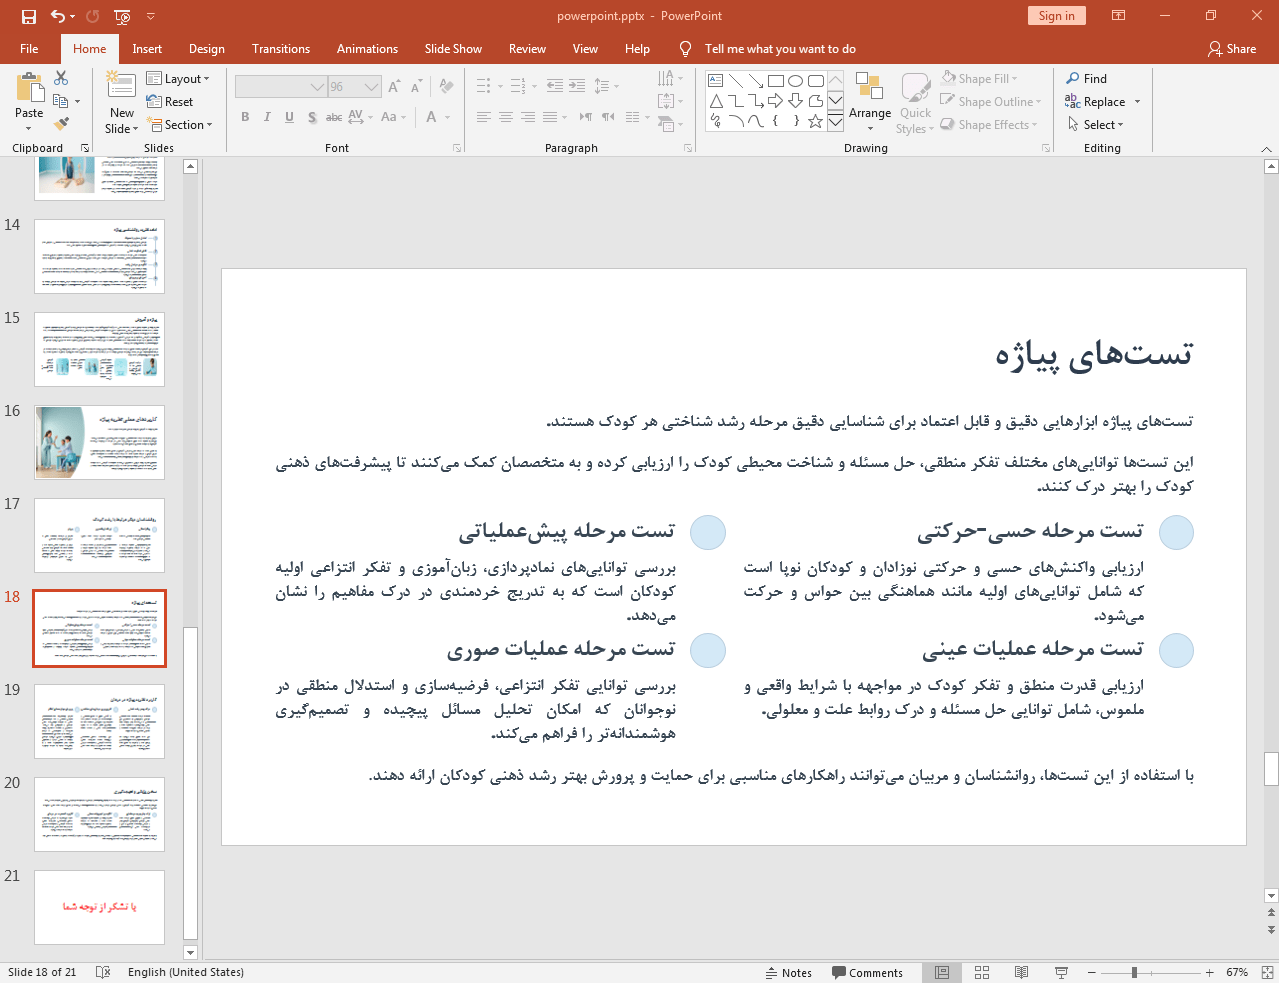1279x983 pixels.
Task: Click the zoom slider handle in status bar
Action: click(1134, 972)
